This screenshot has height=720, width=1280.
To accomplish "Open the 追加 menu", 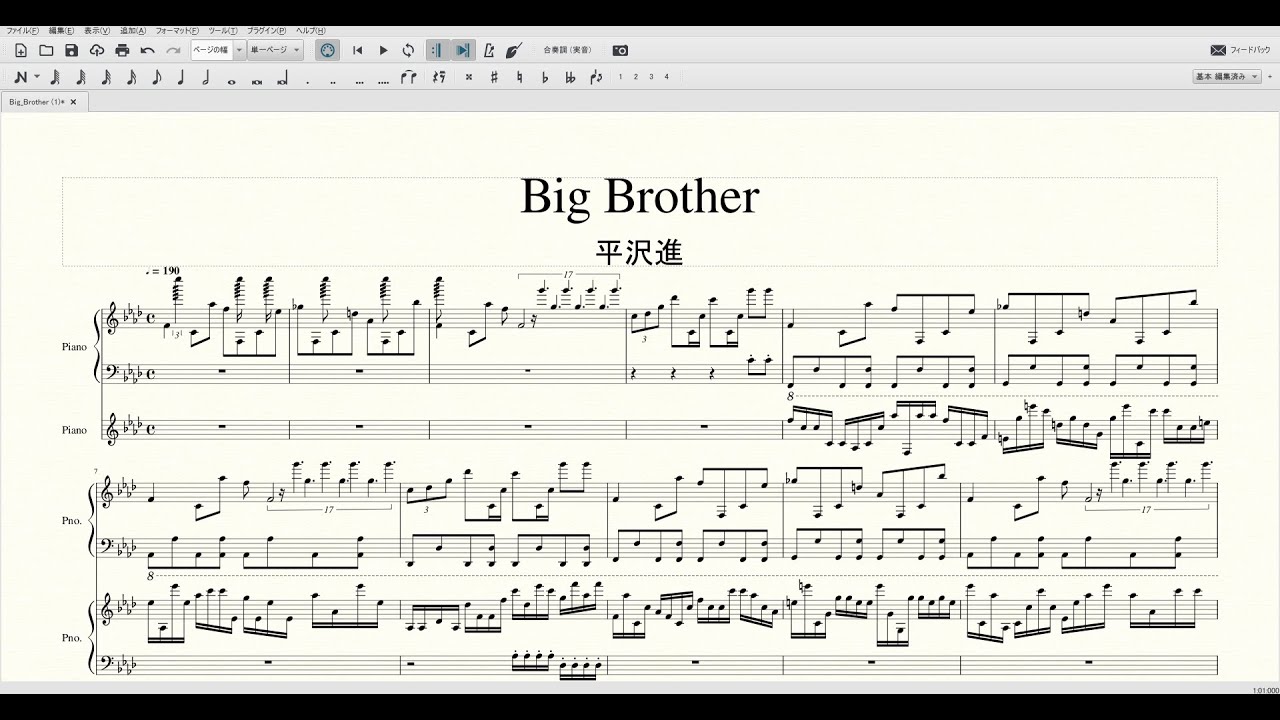I will pyautogui.click(x=132, y=31).
